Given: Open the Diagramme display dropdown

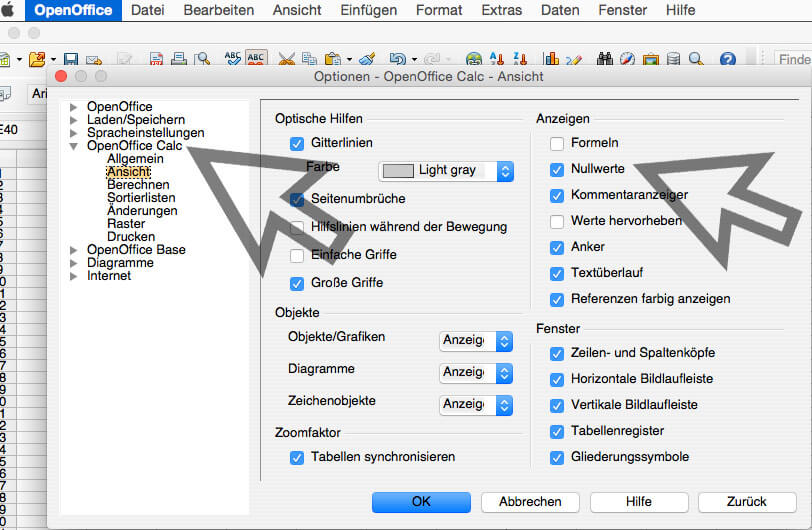Looking at the screenshot, I should tap(476, 373).
